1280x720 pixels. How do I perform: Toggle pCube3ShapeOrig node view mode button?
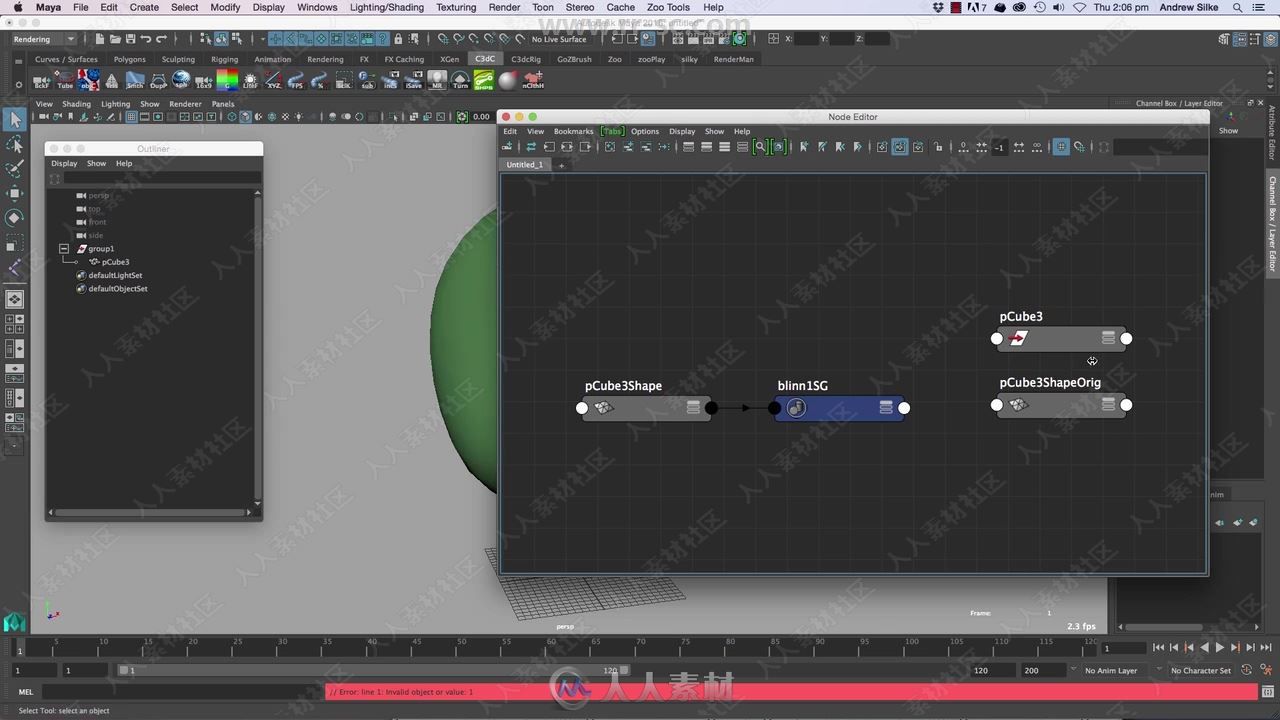point(1108,404)
